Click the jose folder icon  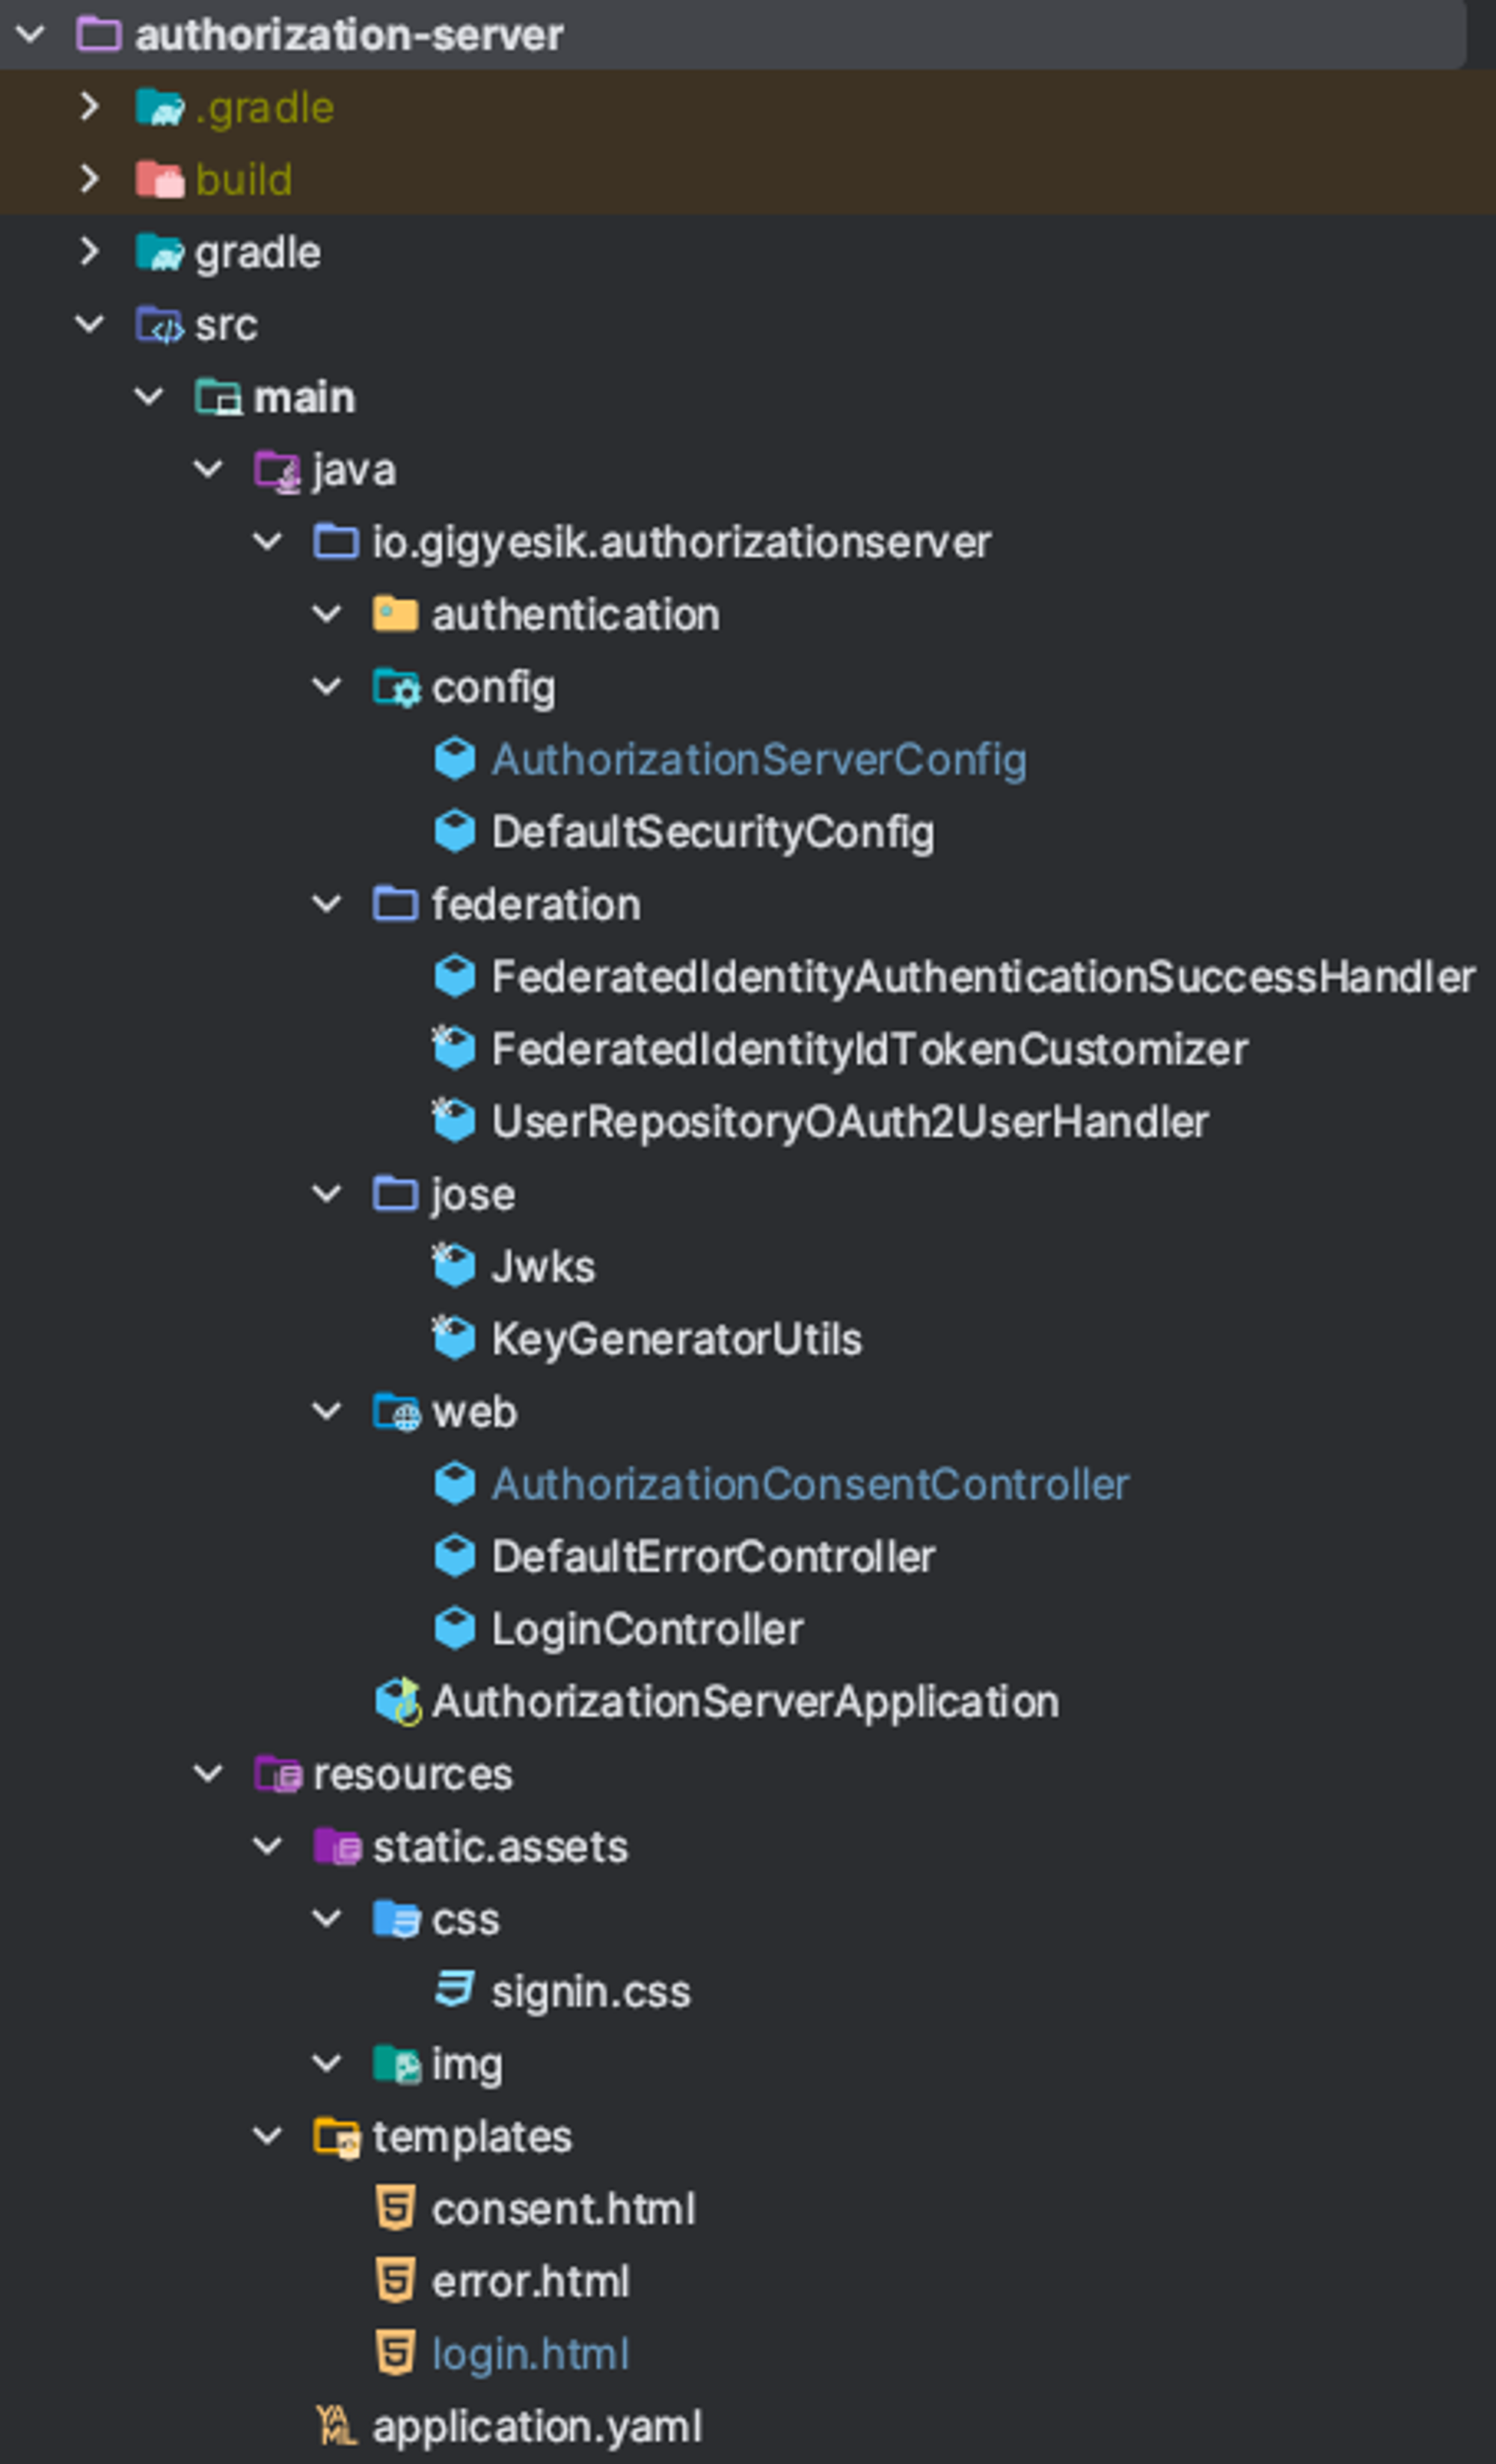(395, 1194)
